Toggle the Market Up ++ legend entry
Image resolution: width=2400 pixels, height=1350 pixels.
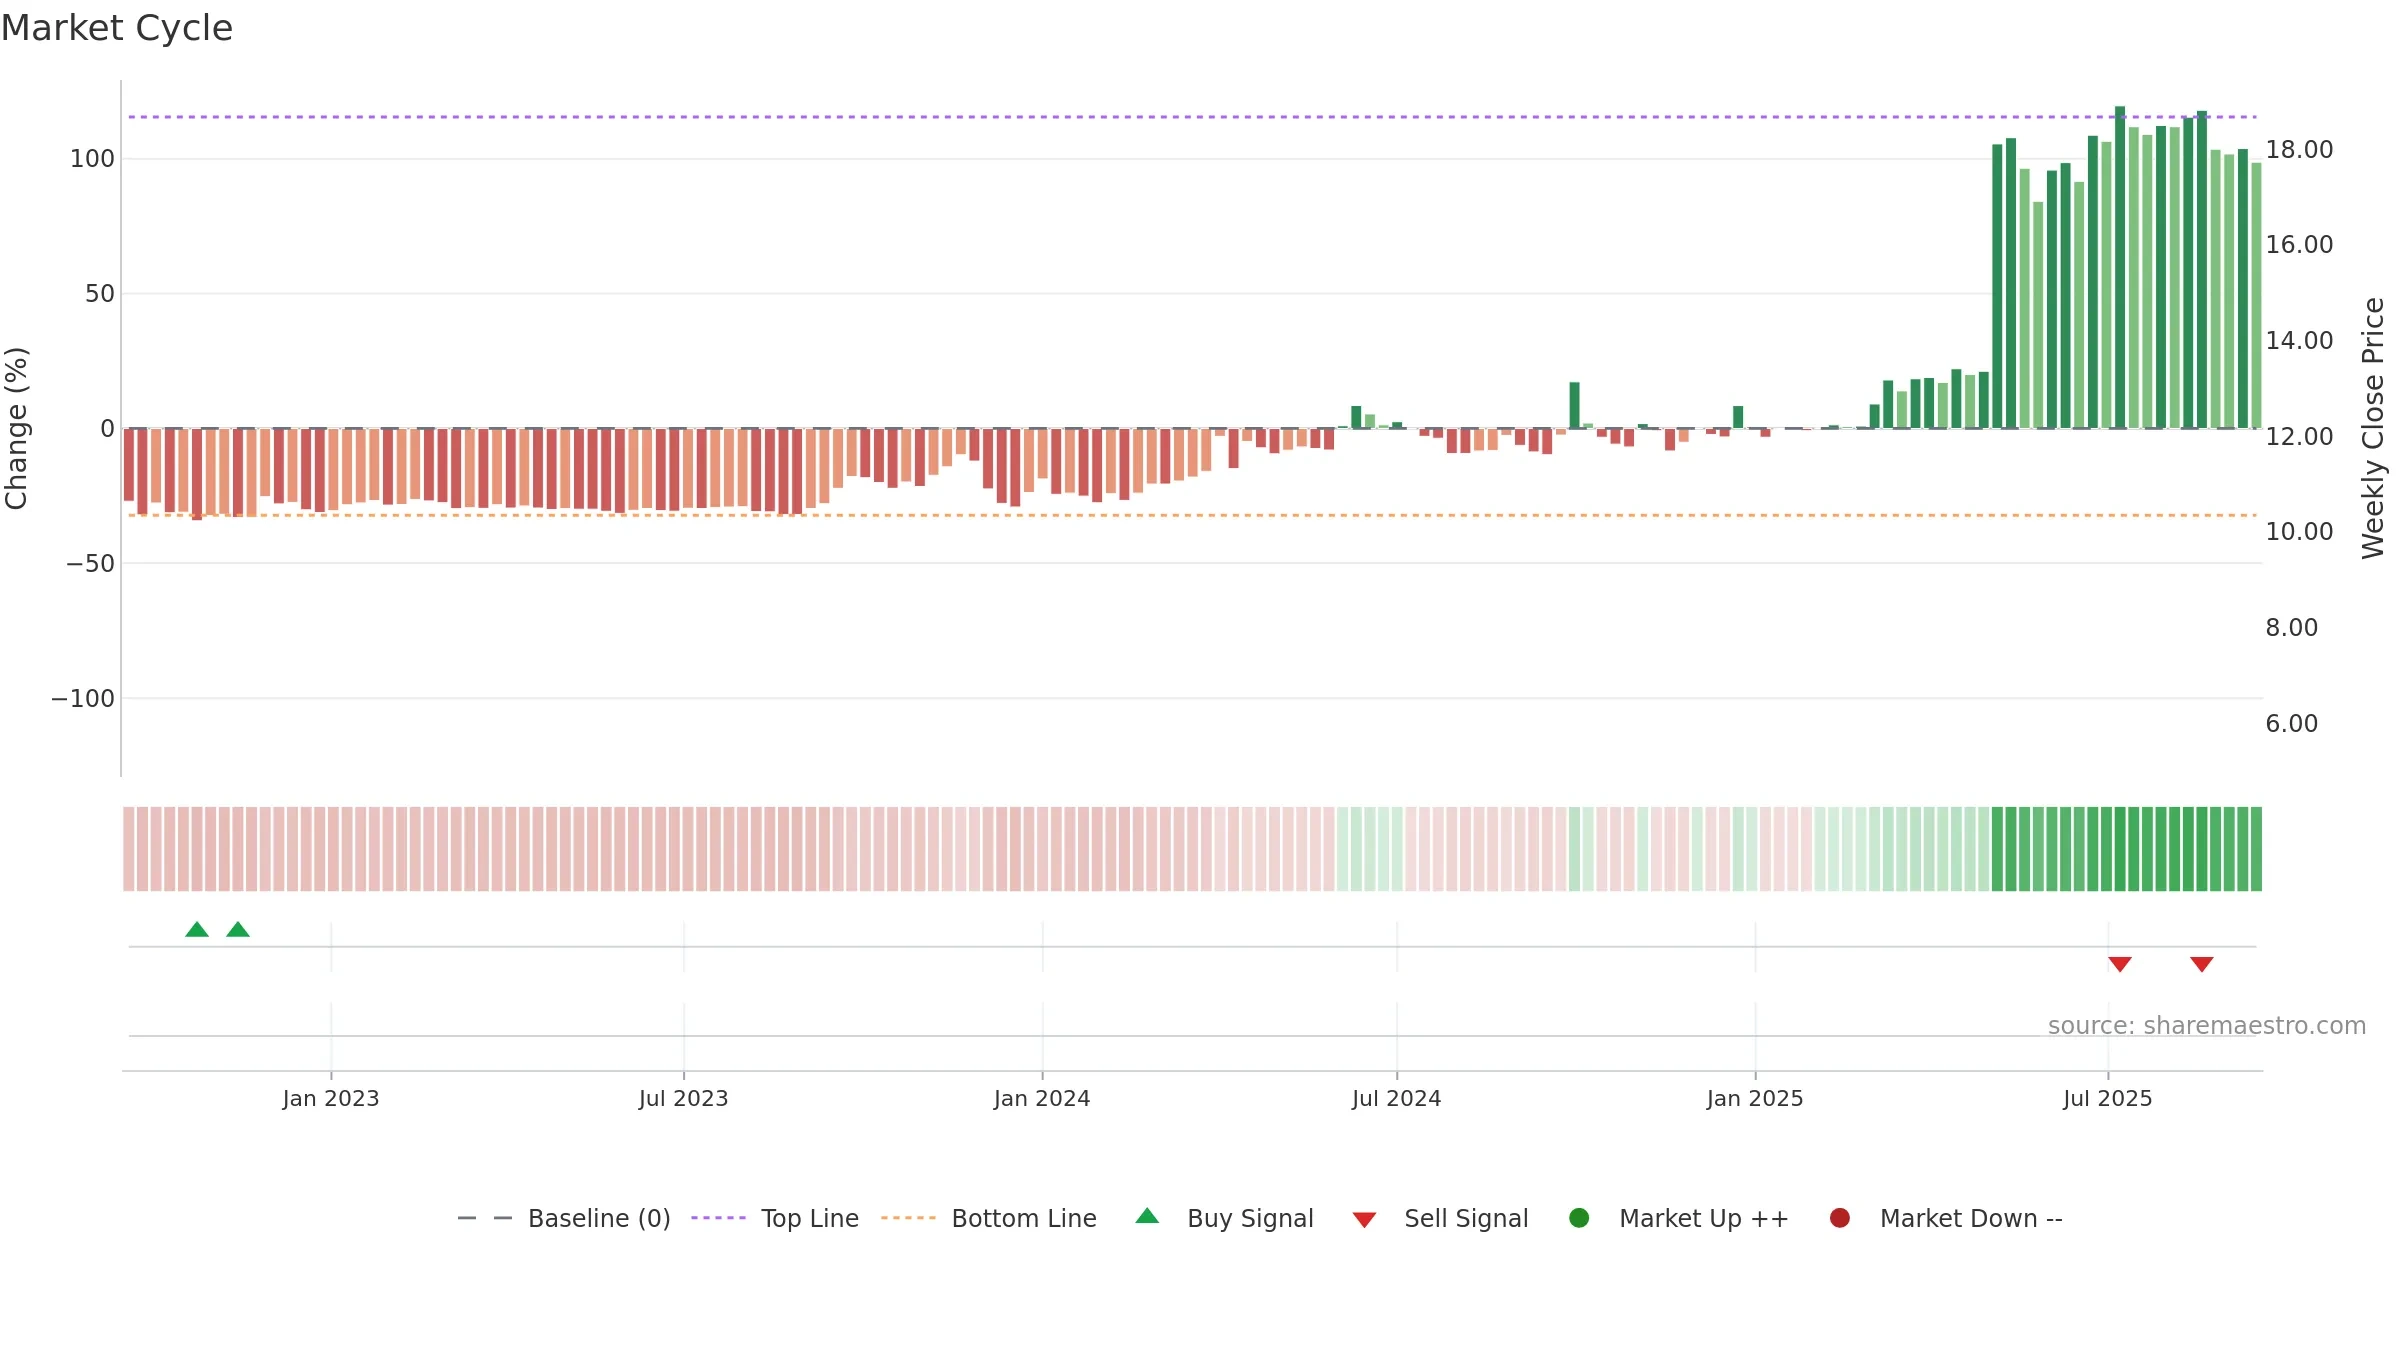point(1678,1218)
